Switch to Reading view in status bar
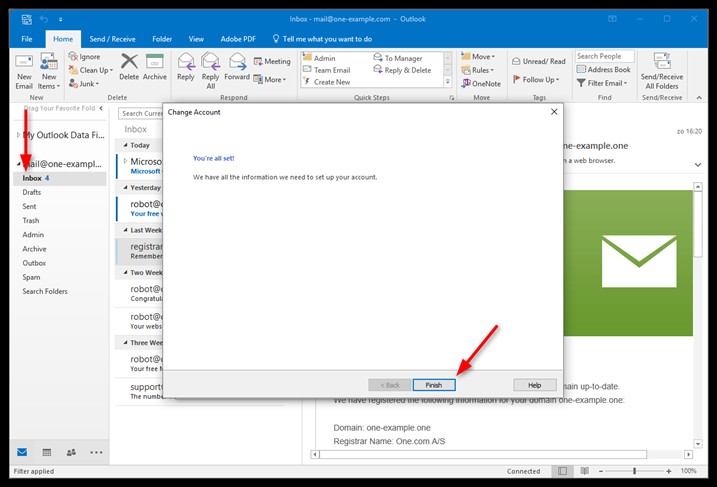Image resolution: width=717 pixels, height=487 pixels. [x=584, y=471]
